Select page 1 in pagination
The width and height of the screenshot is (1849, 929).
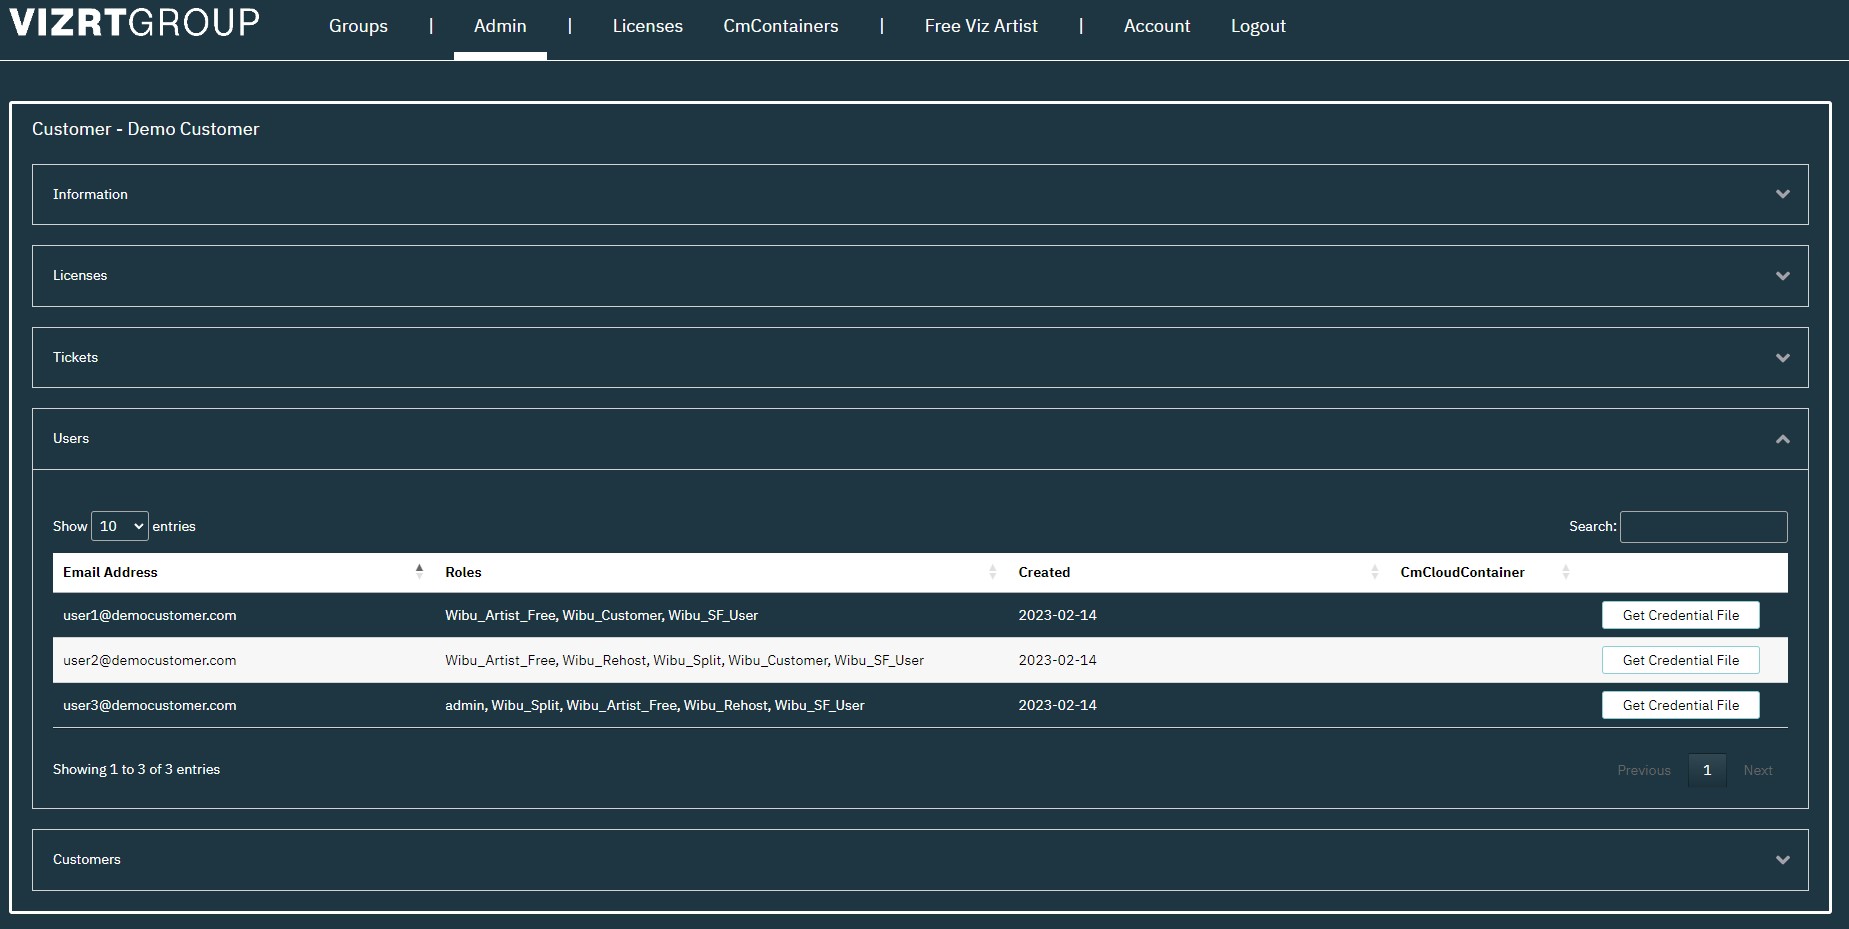1707,770
